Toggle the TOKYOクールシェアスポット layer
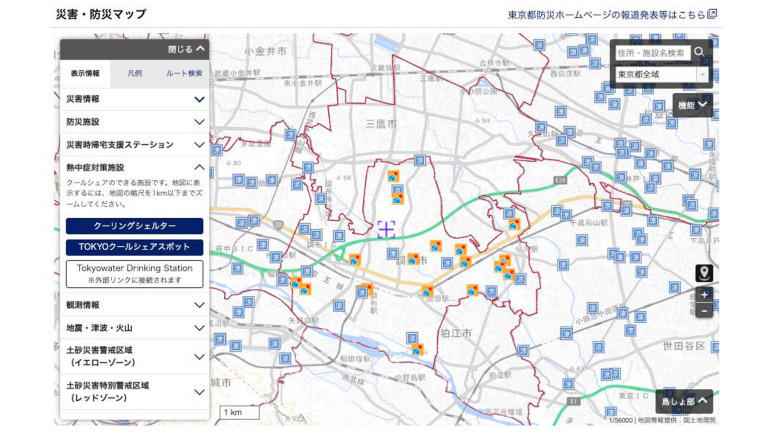This screenshot has width=770, height=433. [x=134, y=247]
